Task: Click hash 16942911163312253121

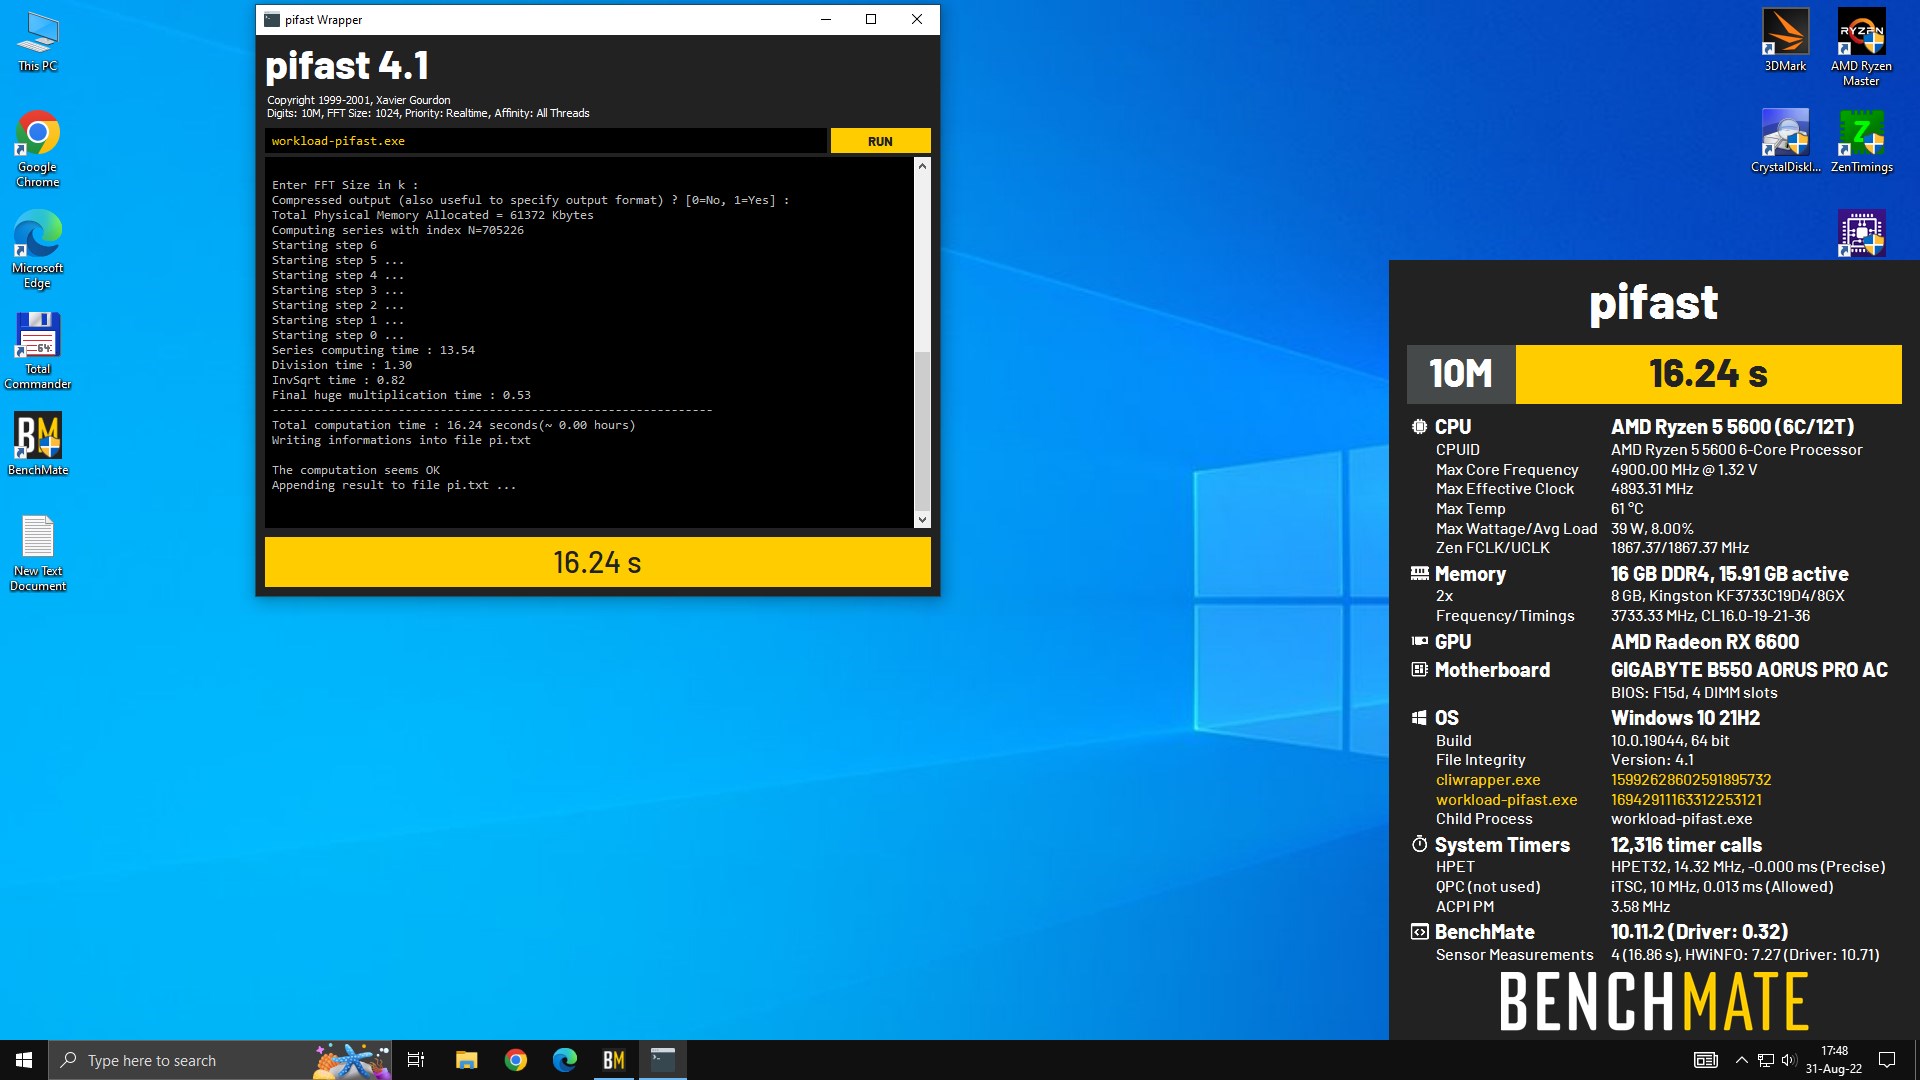Action: [1686, 800]
